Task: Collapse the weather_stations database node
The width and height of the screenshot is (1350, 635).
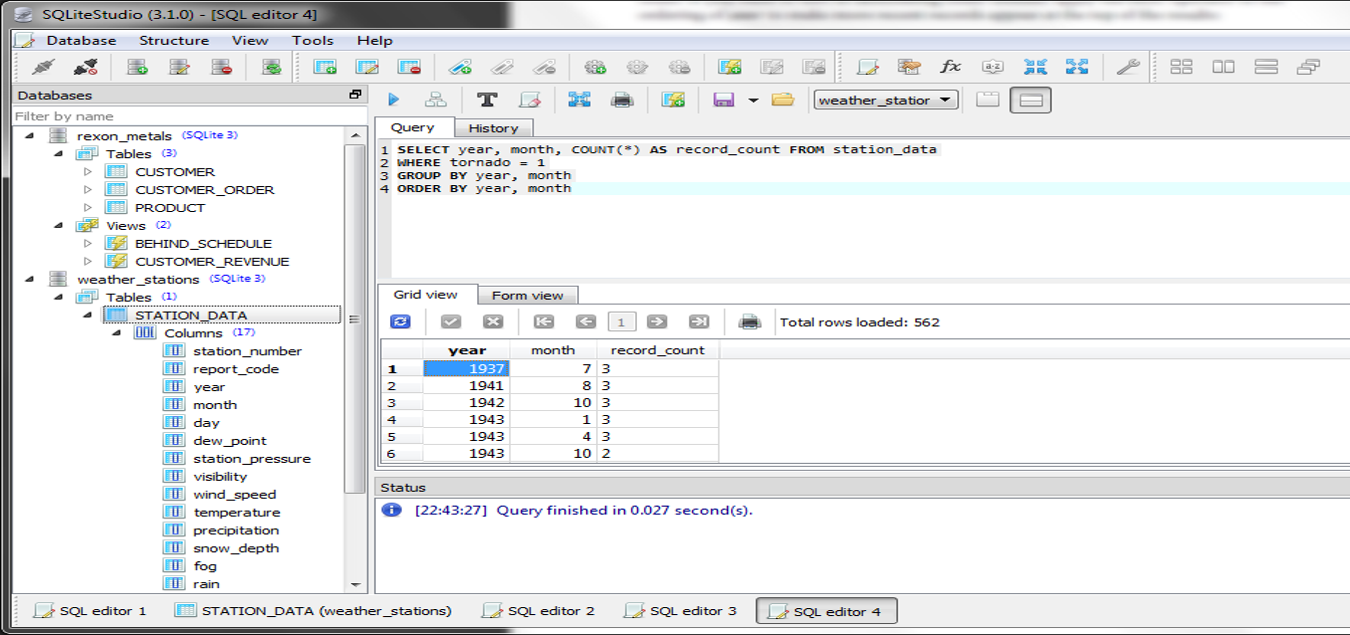Action: 29,280
